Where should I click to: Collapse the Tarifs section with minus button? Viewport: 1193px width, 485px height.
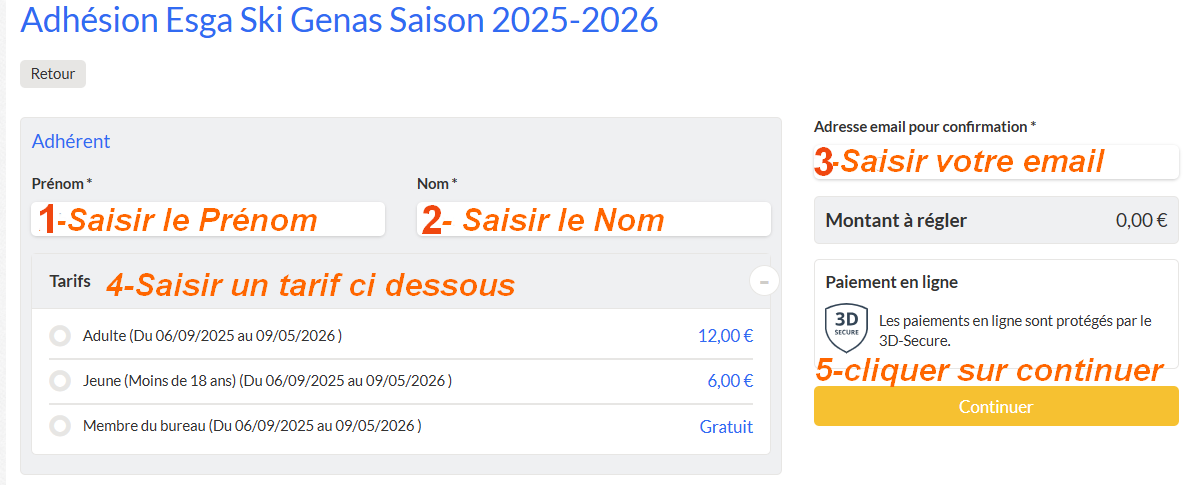(x=764, y=282)
